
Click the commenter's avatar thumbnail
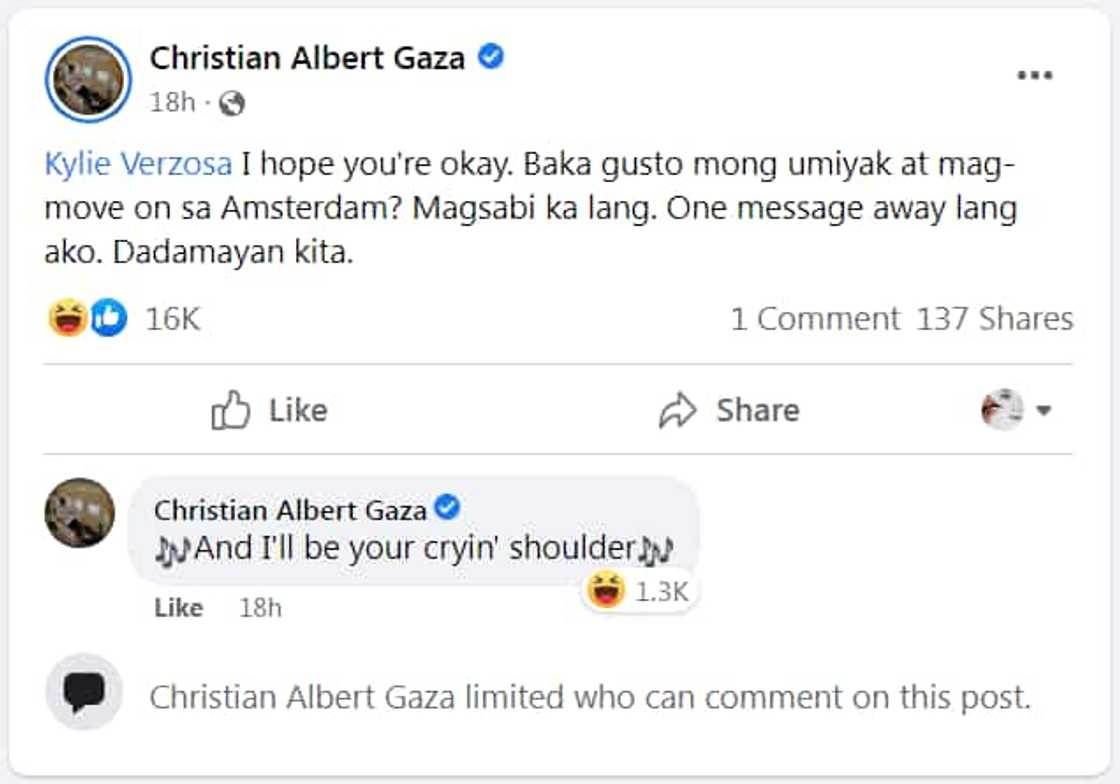click(x=80, y=513)
